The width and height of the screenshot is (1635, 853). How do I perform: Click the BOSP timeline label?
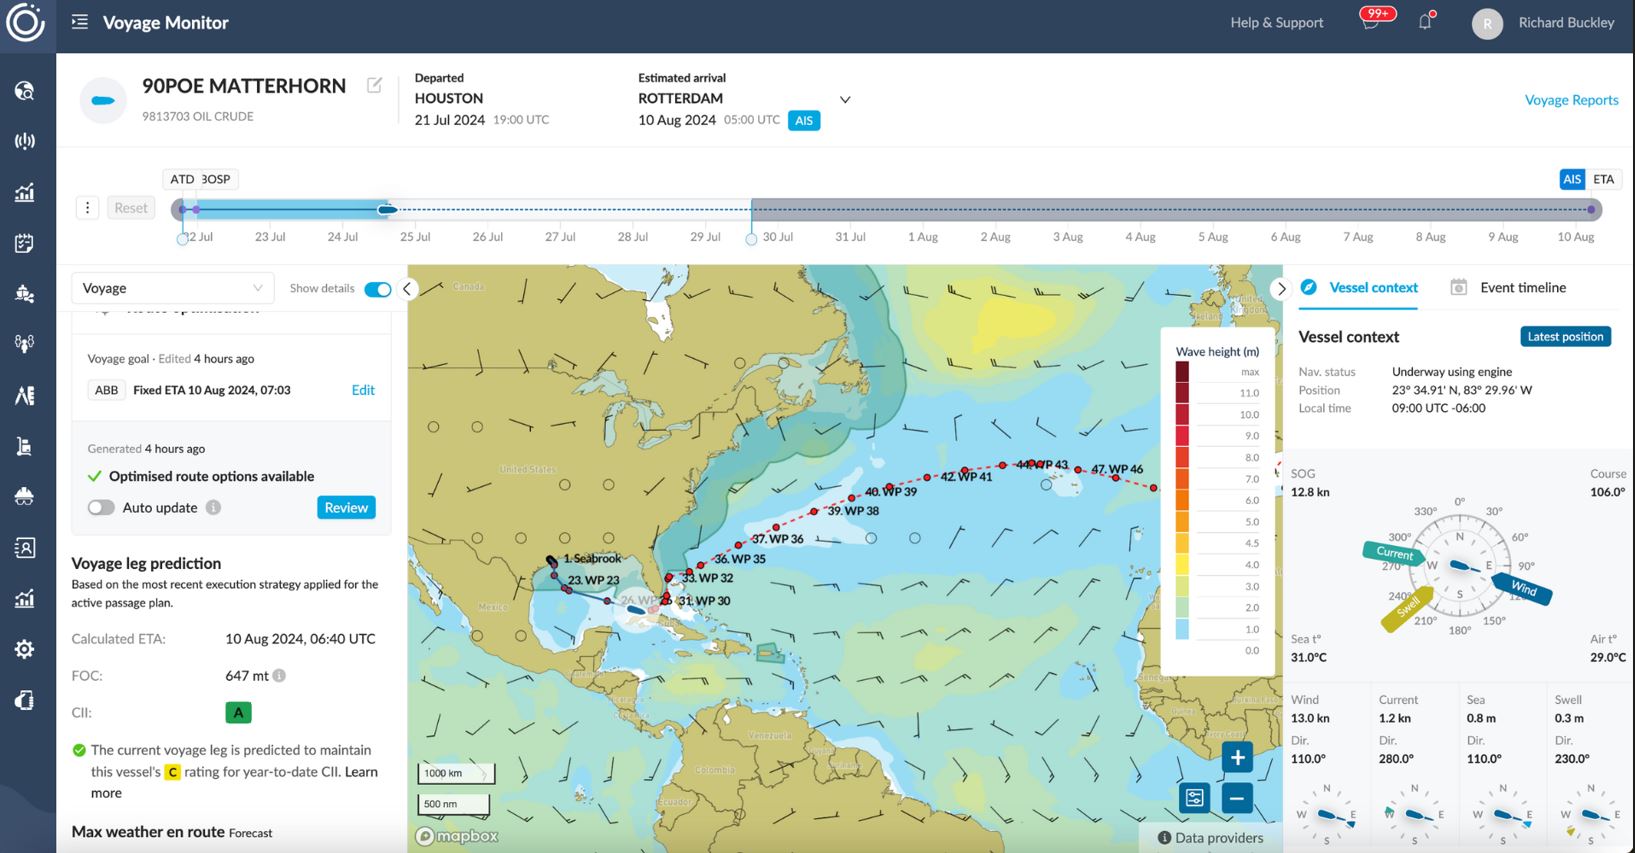point(217,179)
